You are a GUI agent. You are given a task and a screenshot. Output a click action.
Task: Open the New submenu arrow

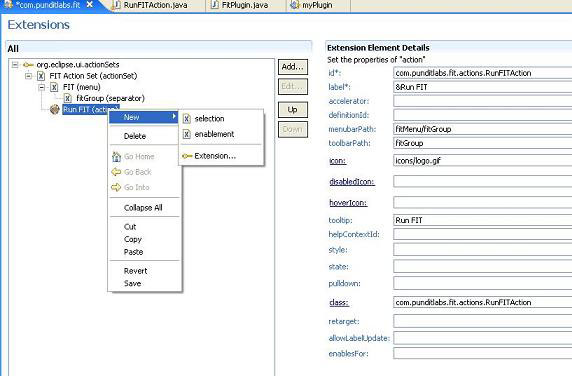[x=174, y=116]
